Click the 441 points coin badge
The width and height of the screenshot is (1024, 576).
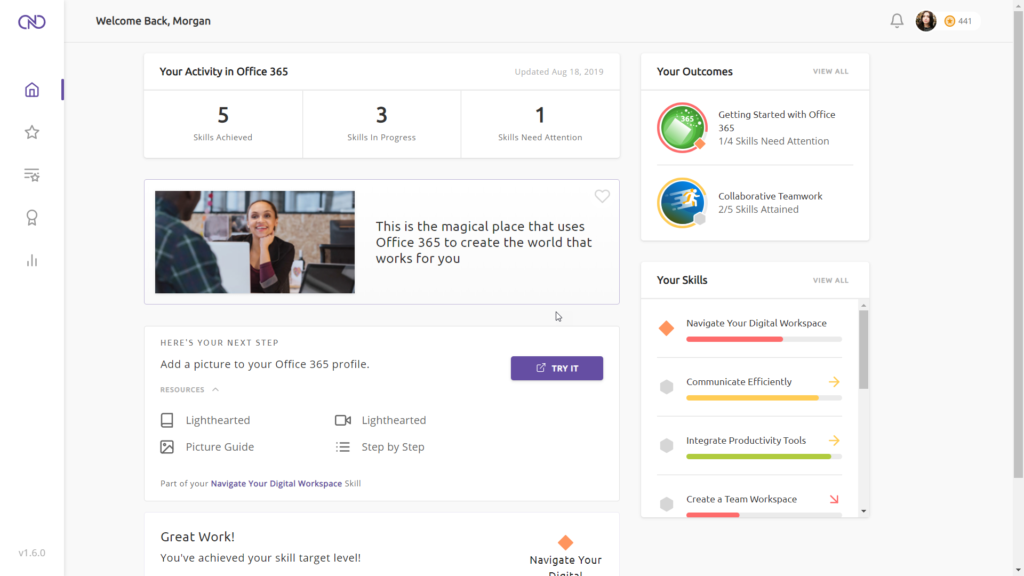coord(958,21)
